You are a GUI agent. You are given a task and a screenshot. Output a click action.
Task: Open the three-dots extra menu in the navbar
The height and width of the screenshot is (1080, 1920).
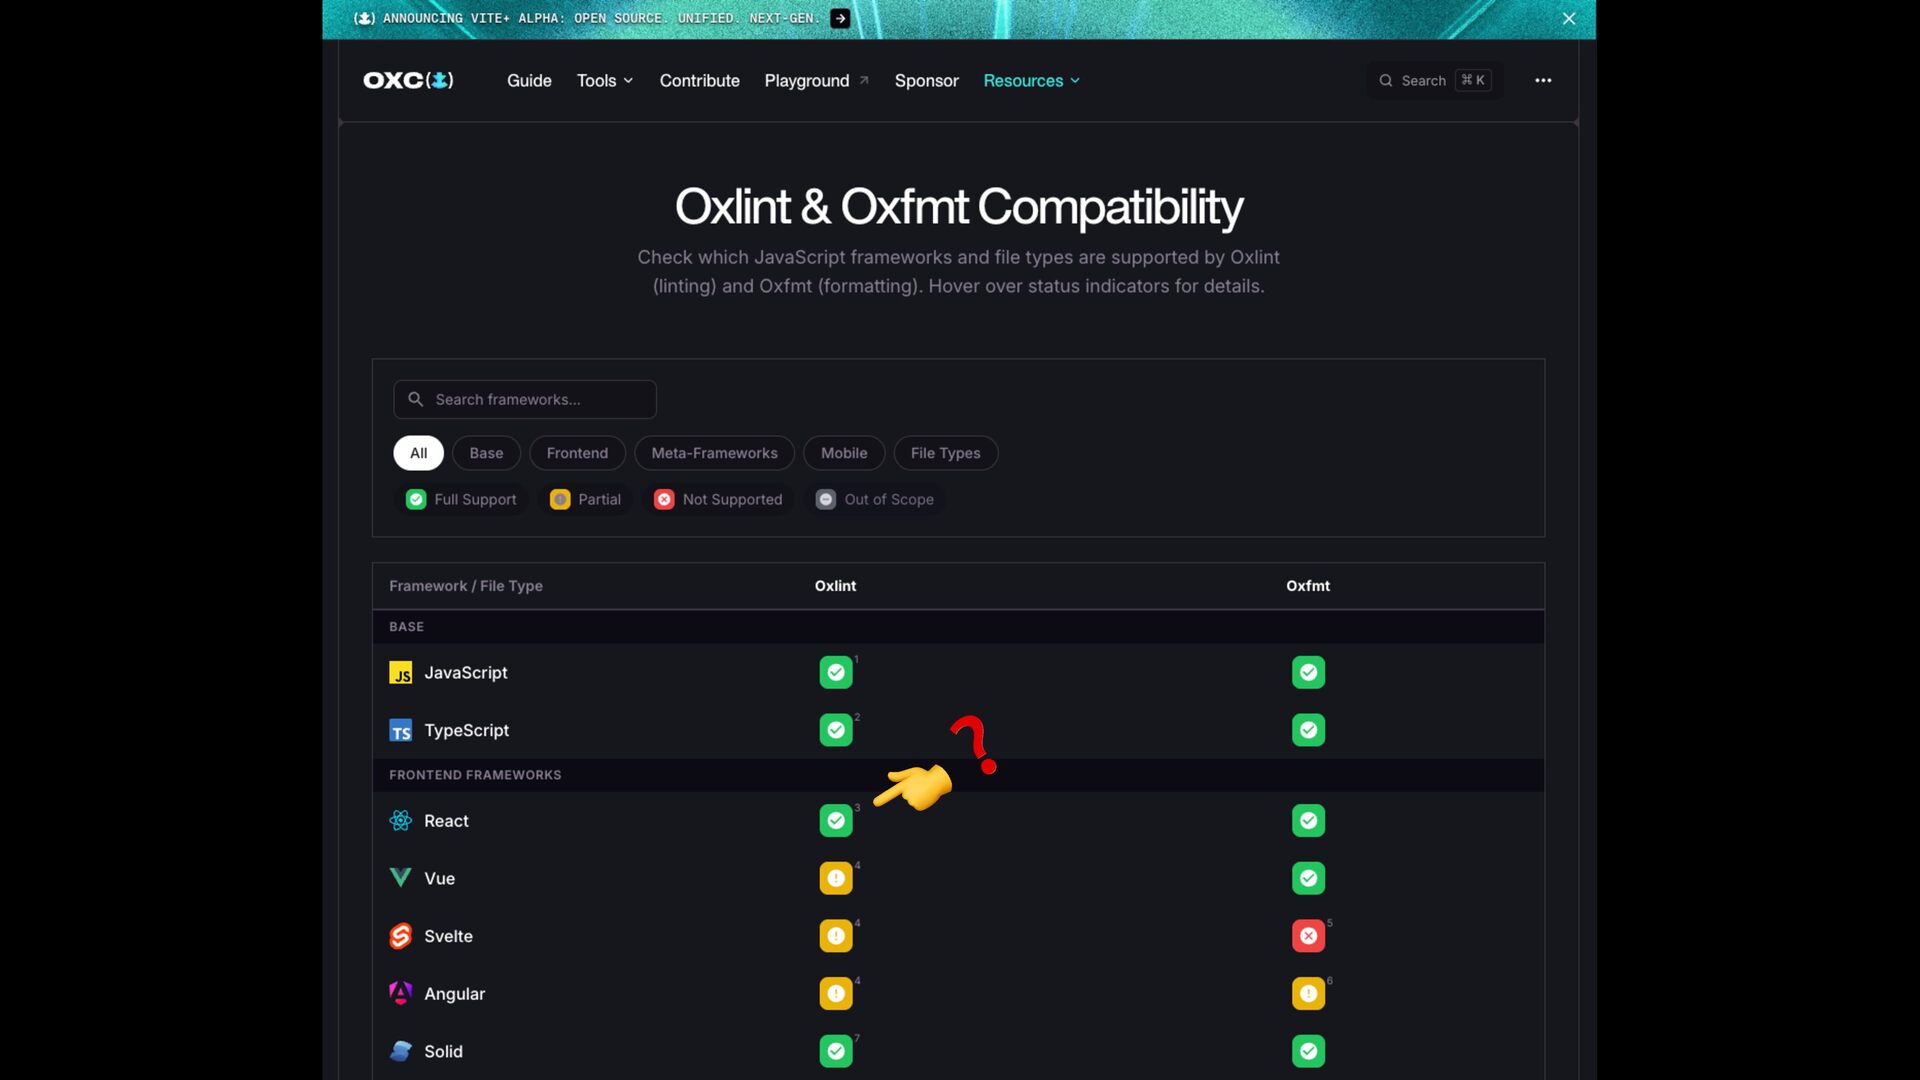pyautogui.click(x=1543, y=80)
